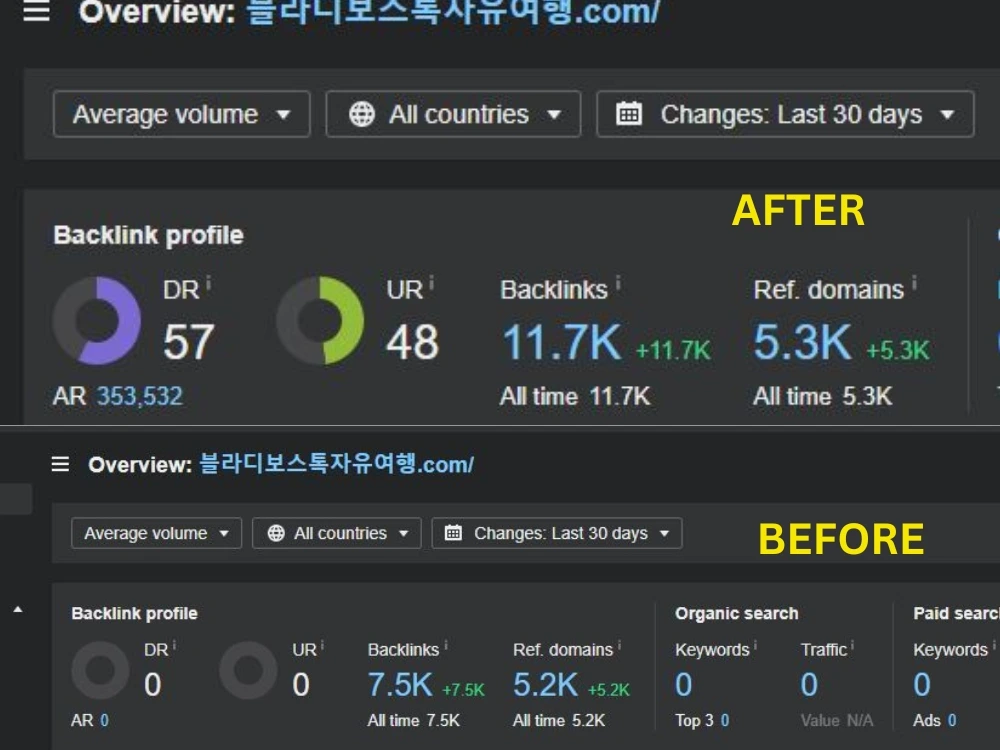
Task: Click info icon beside Ref. domains 5.3K
Action: coord(914,284)
